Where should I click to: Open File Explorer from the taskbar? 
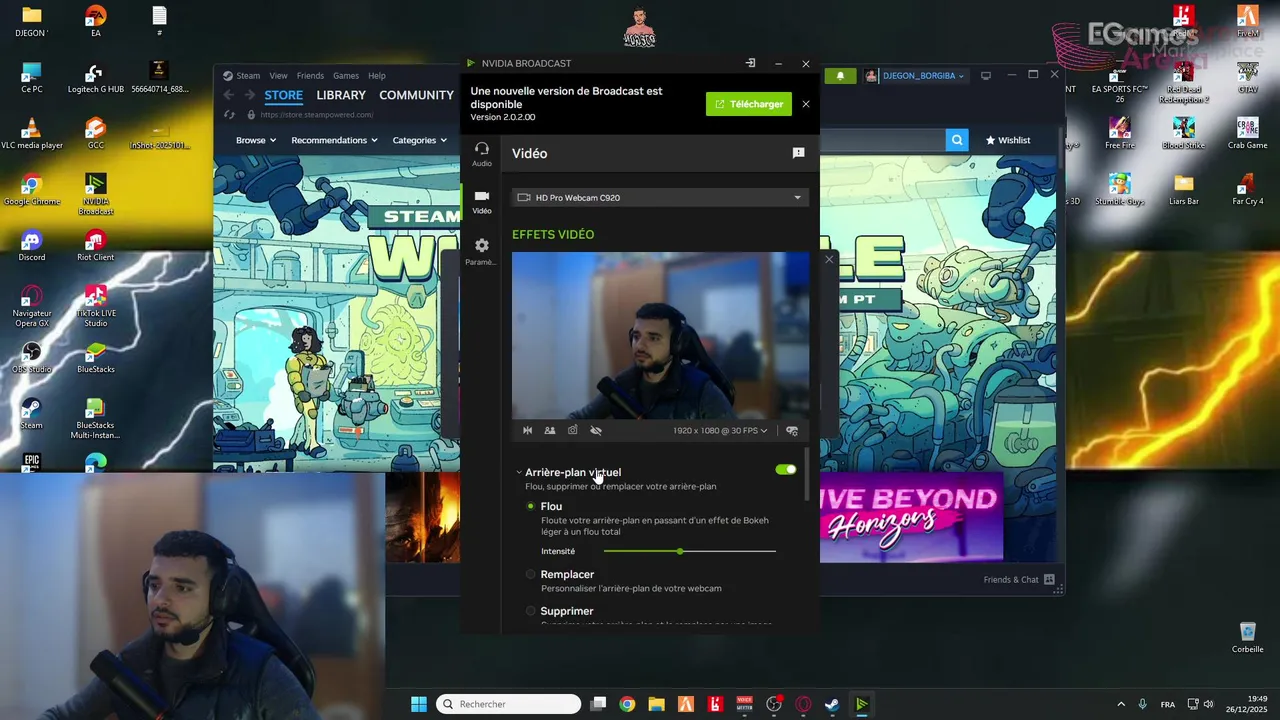tap(656, 704)
